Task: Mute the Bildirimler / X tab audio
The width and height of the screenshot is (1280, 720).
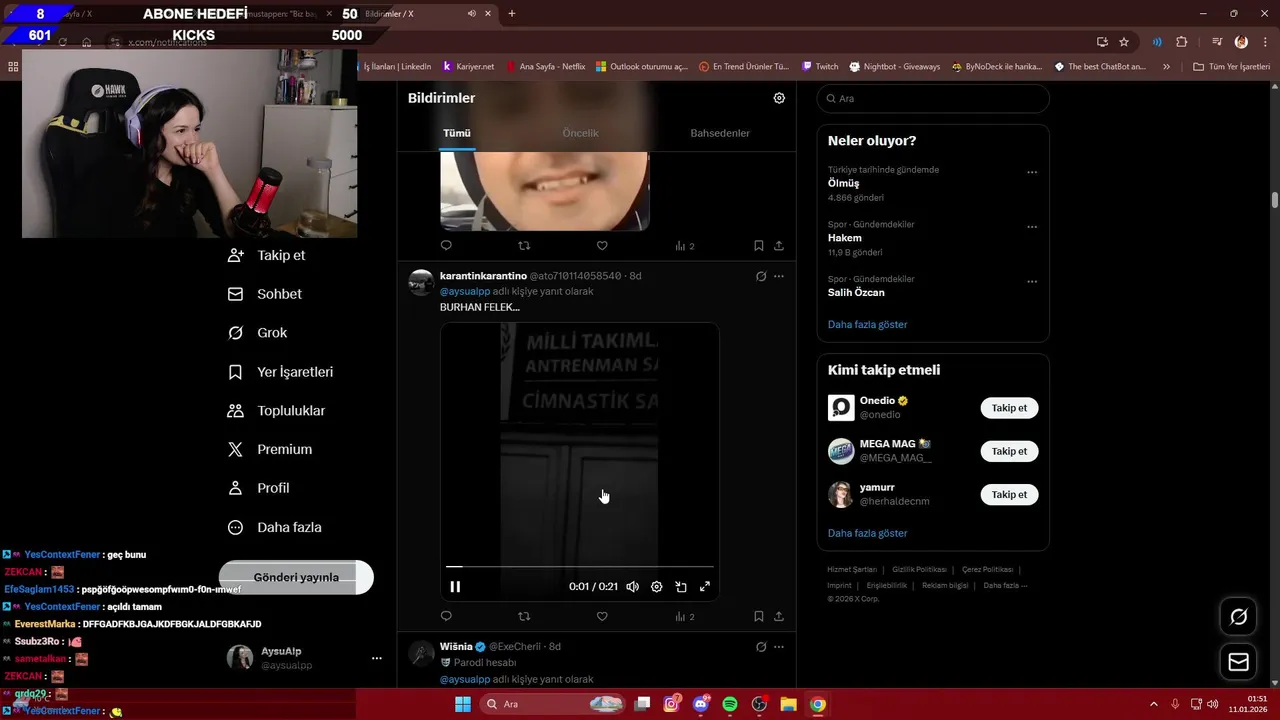Action: coord(471,13)
